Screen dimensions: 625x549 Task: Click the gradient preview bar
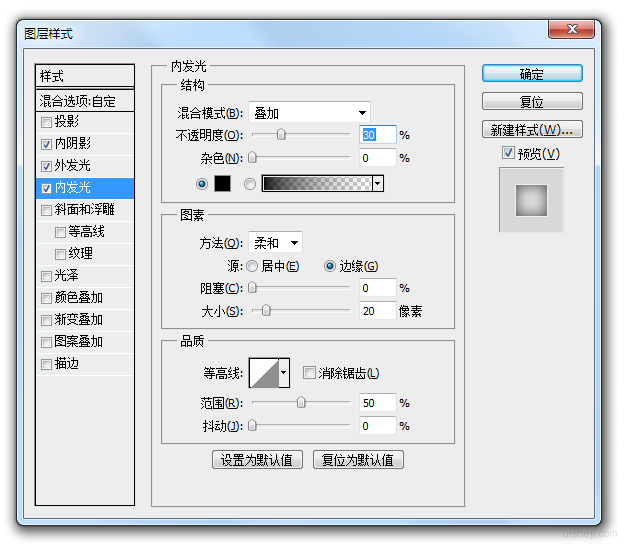pos(317,183)
